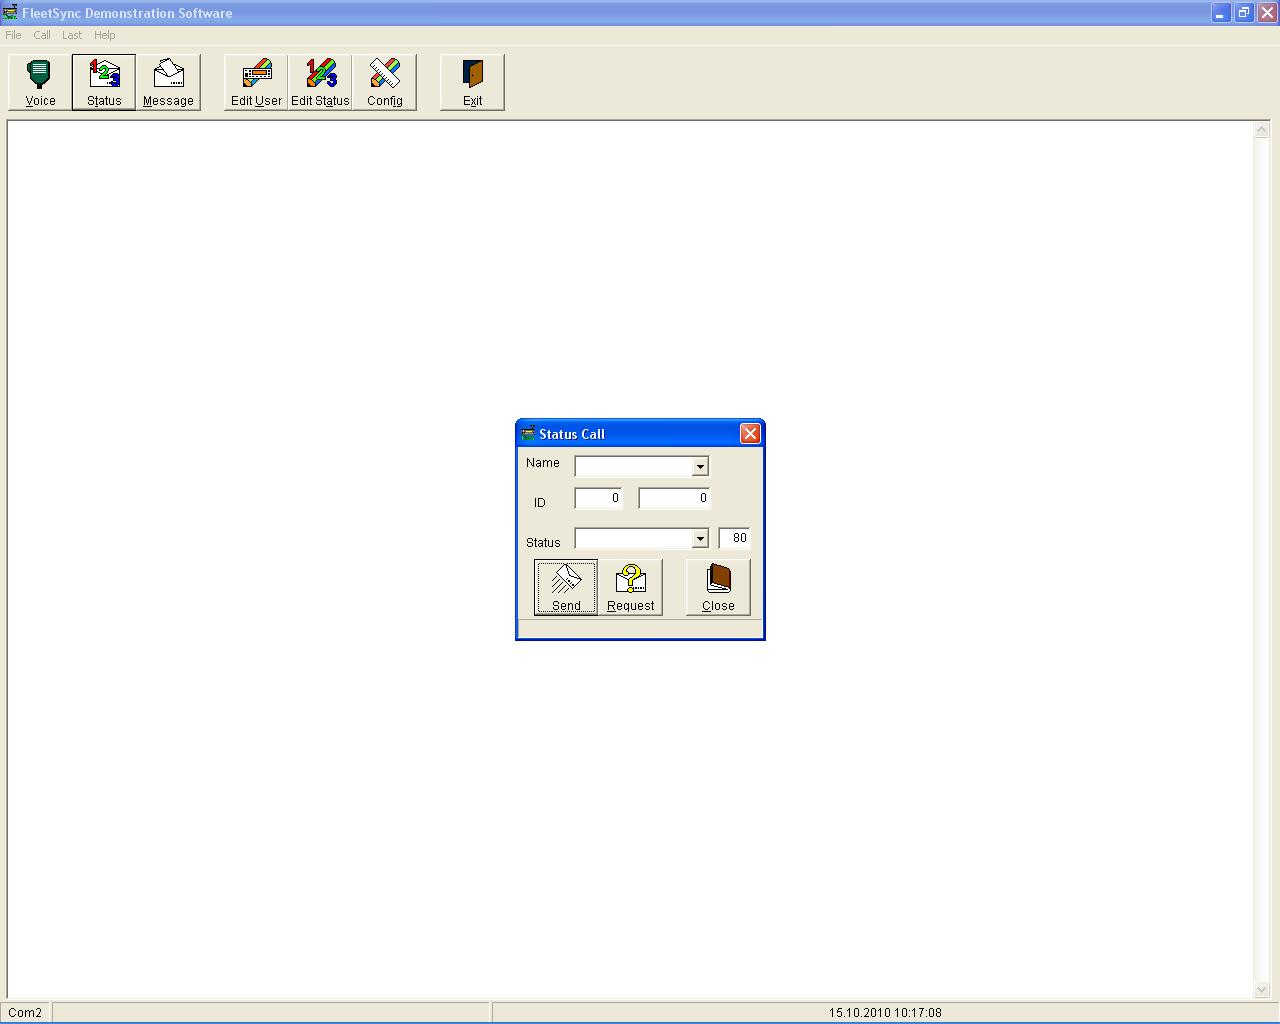1280x1024 pixels.
Task: Open the Edit Status tool
Action: (320, 82)
